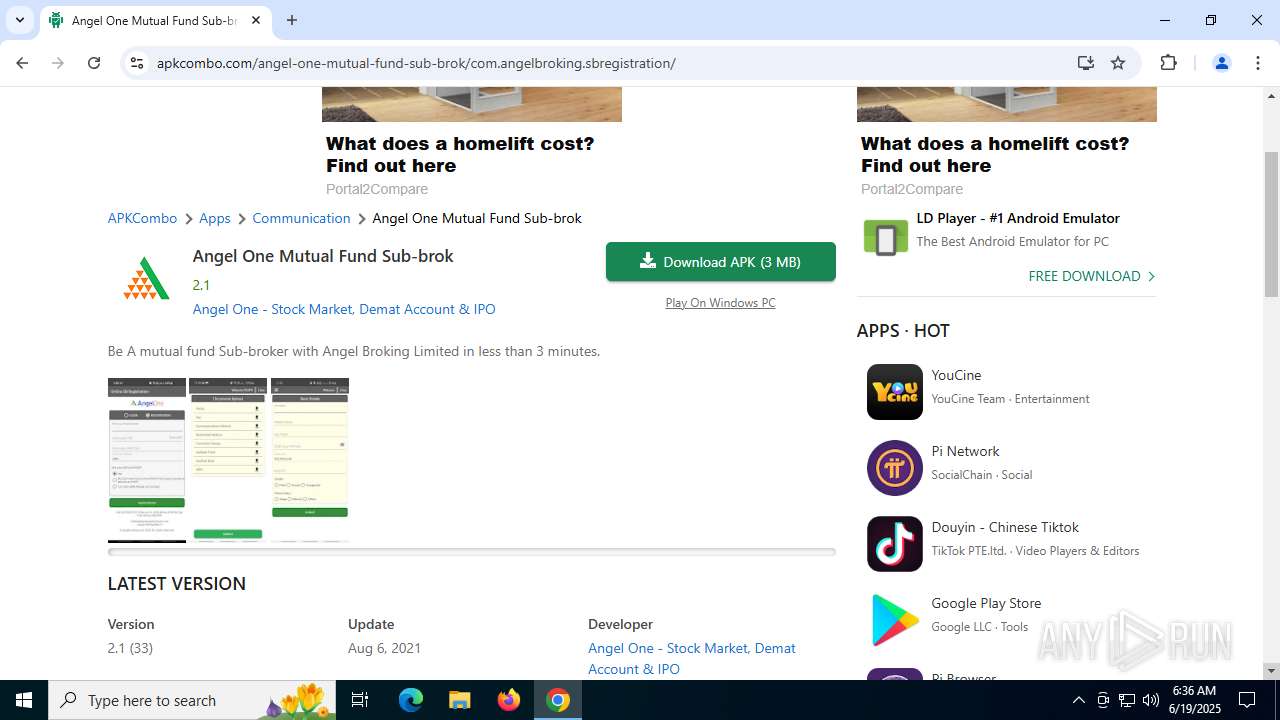Image resolution: width=1280 pixels, height=720 pixels.
Task: Click the Communication breadcrumb link
Action: [301, 218]
